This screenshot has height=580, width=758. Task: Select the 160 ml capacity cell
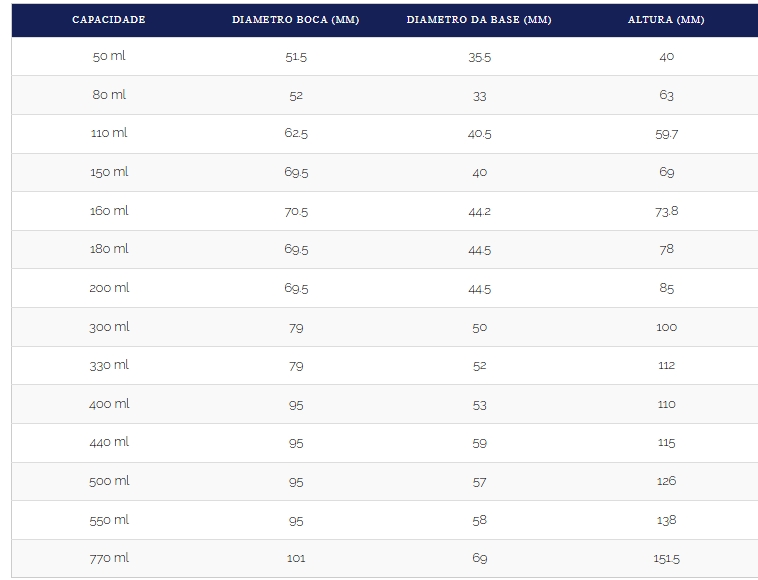click(109, 211)
